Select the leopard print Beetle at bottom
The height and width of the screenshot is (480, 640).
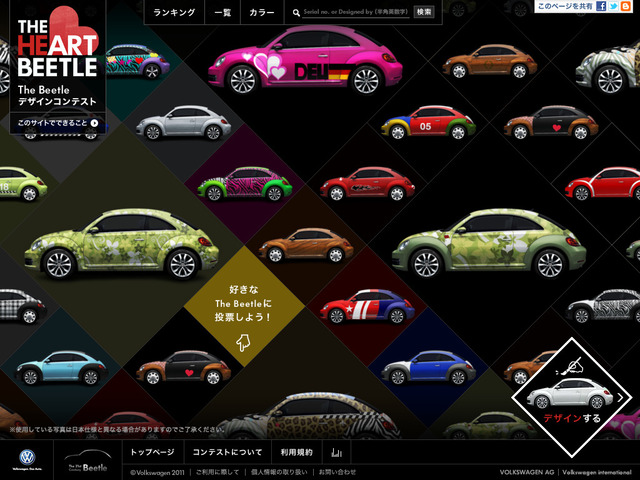[305, 416]
